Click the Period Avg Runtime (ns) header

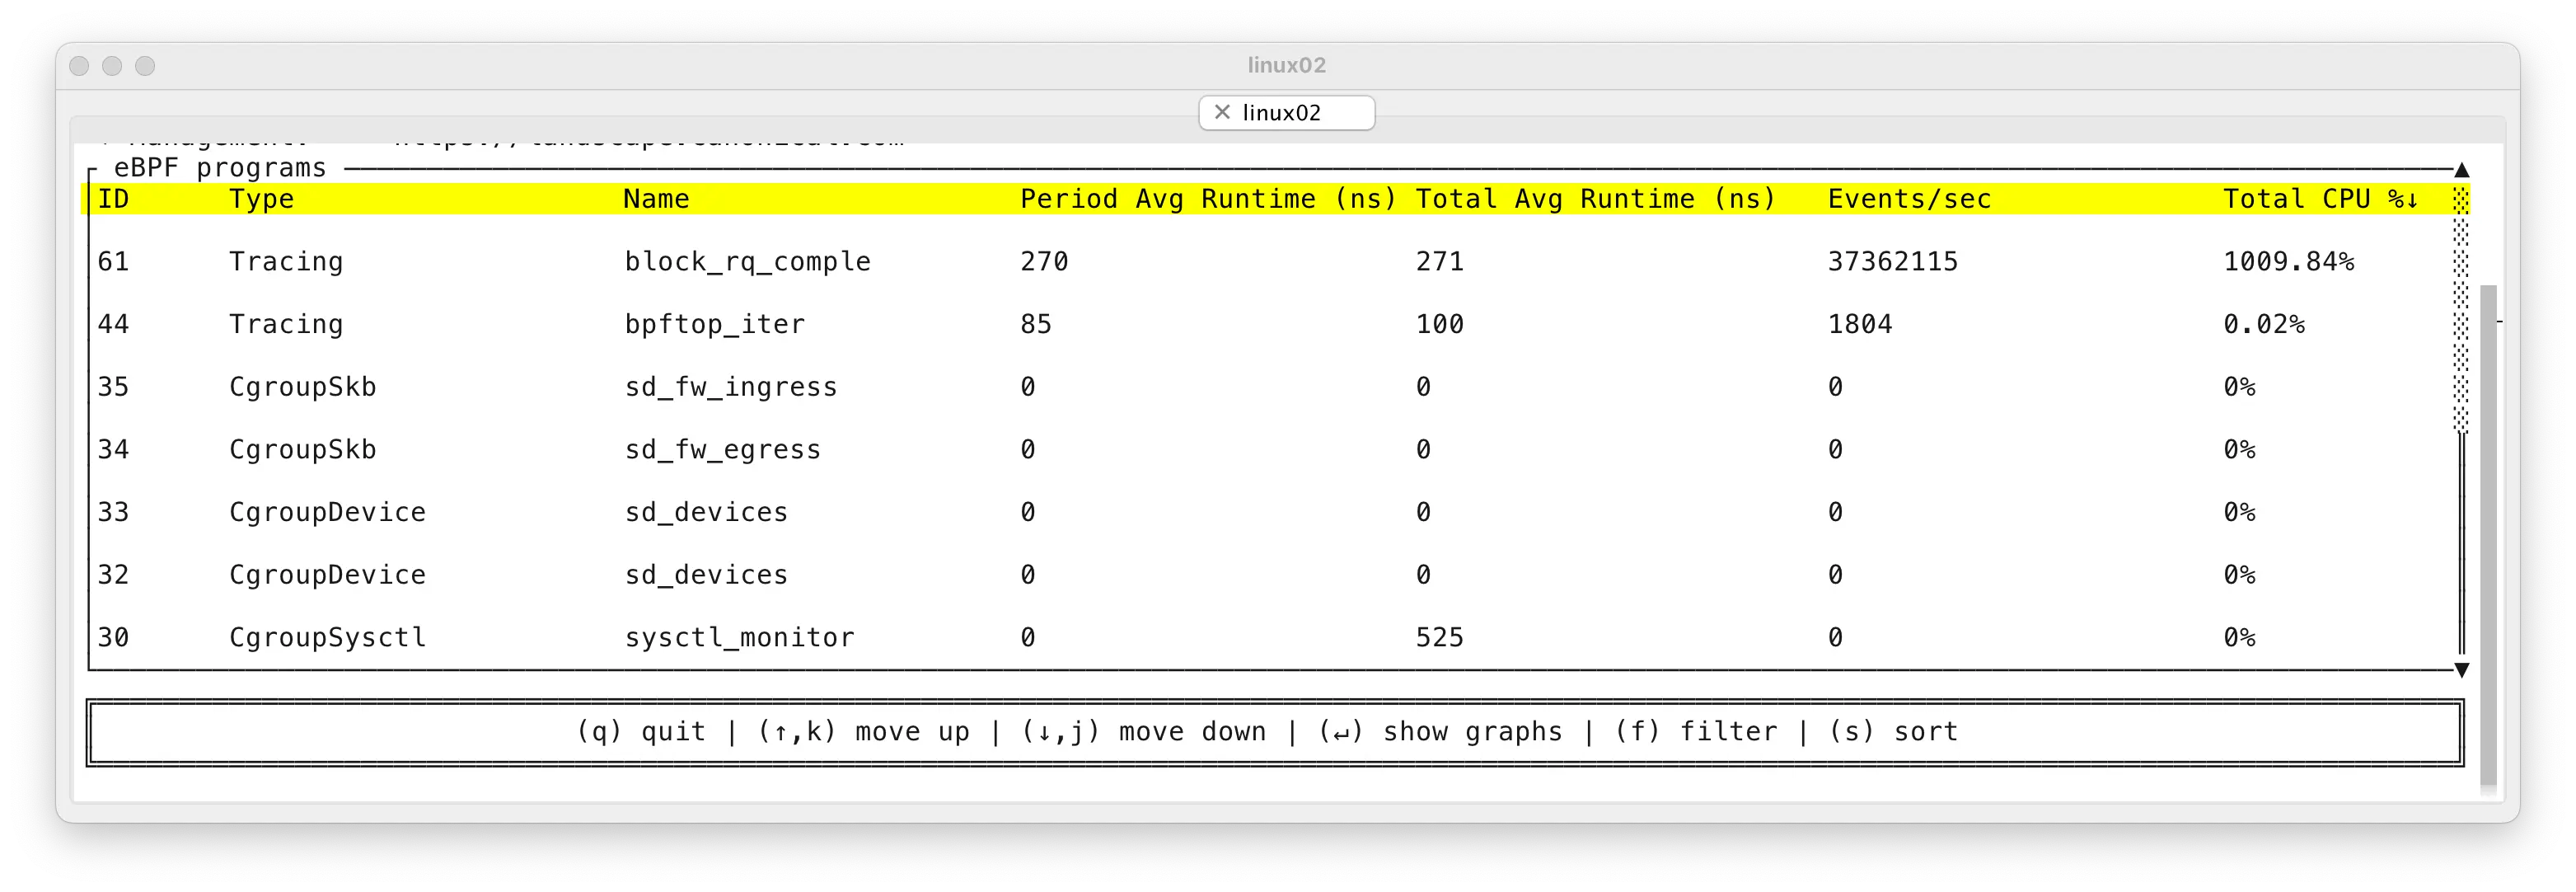(1207, 199)
